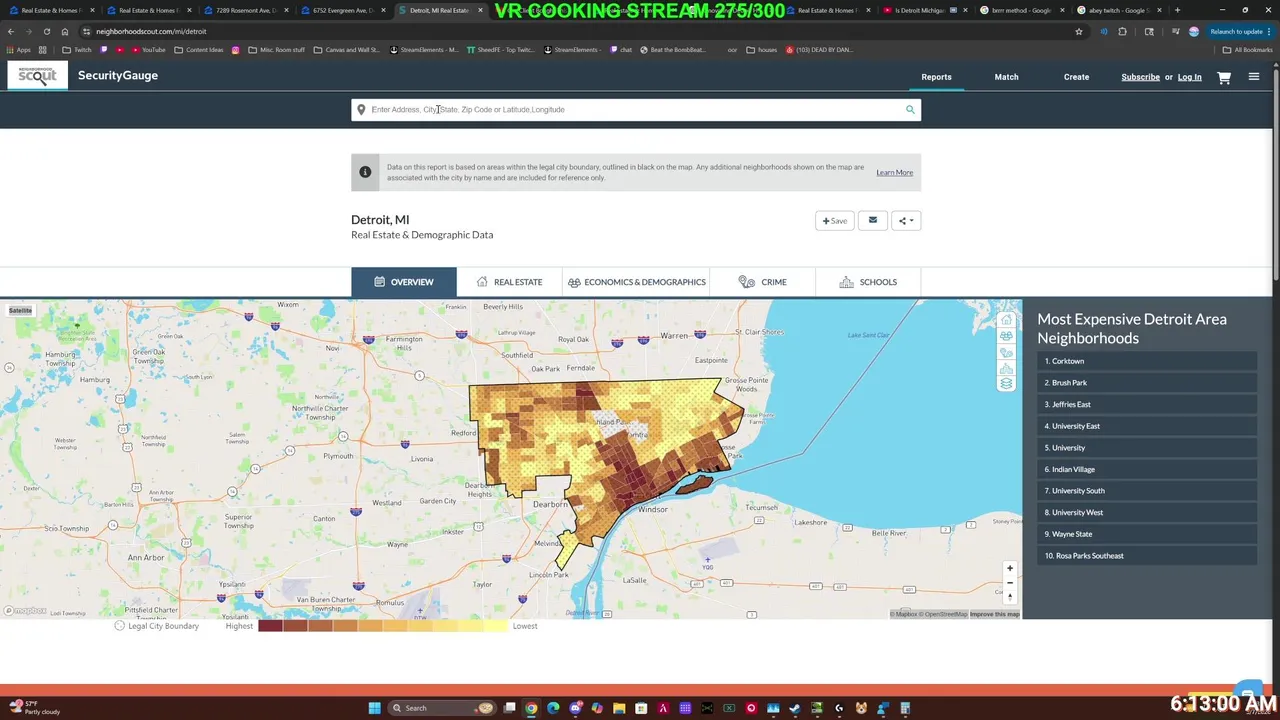Click the Windows Start button

tap(375, 708)
